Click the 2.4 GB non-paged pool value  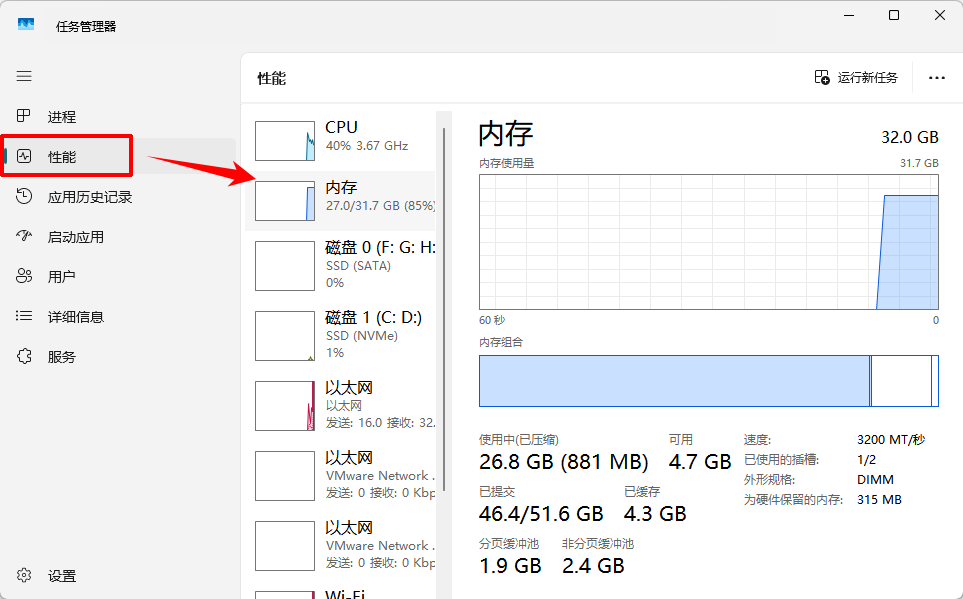[593, 566]
